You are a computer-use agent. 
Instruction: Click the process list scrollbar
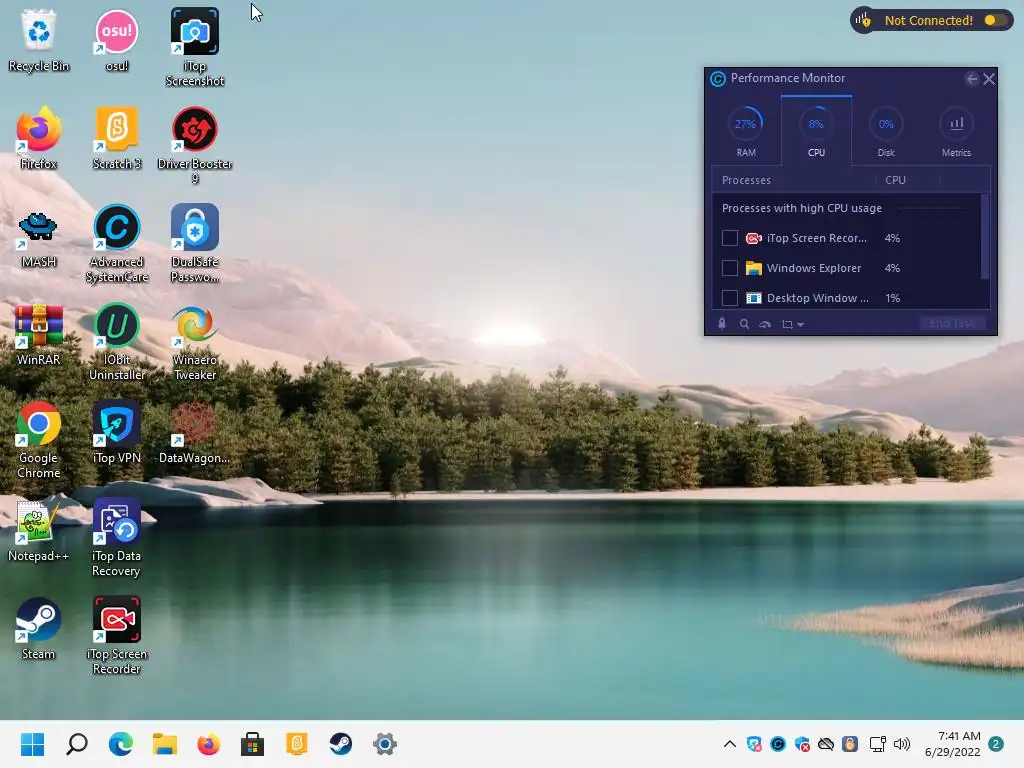pyautogui.click(x=985, y=236)
